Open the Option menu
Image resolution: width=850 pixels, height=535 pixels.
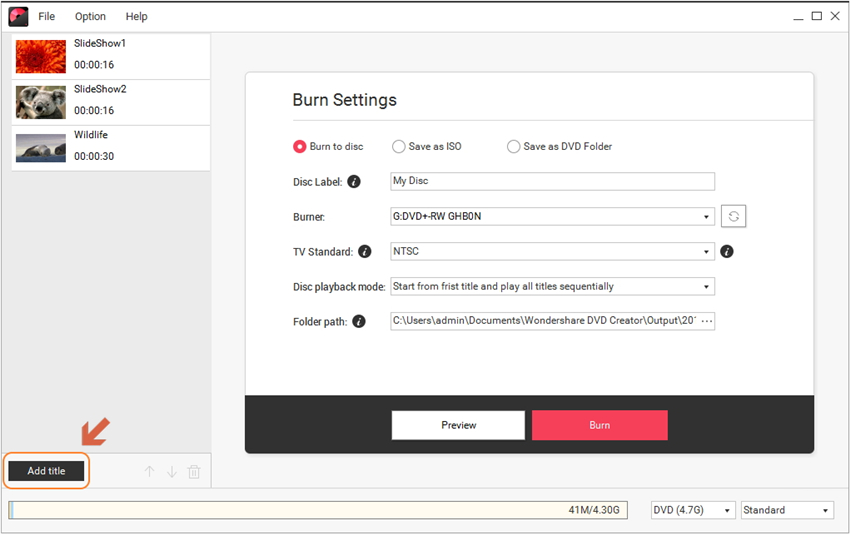90,16
